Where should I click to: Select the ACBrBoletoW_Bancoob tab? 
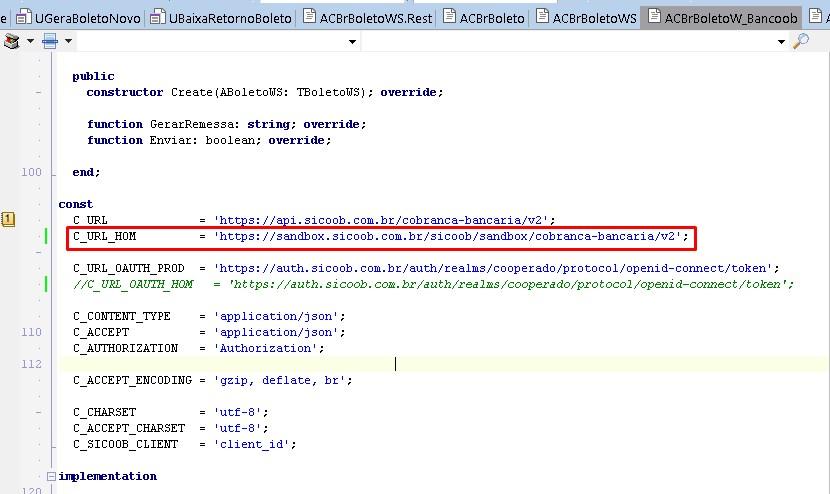click(723, 18)
